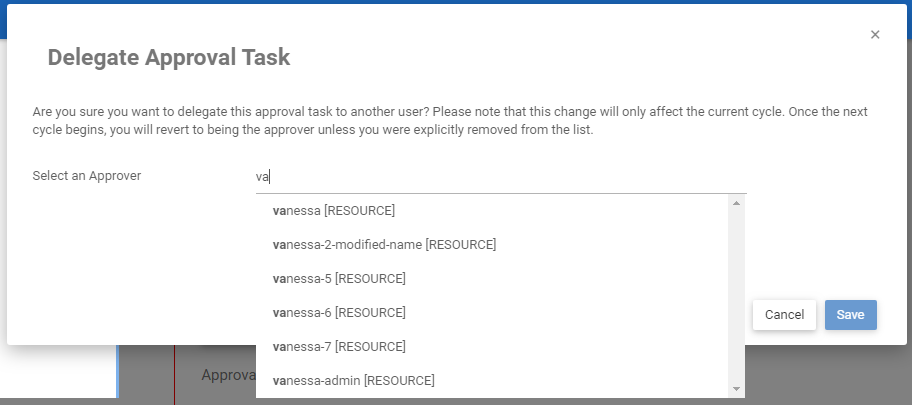The width and height of the screenshot is (912, 405).
Task: Pick 'vanessa-5 [RESOURCE]' from the list
Action: click(x=338, y=279)
